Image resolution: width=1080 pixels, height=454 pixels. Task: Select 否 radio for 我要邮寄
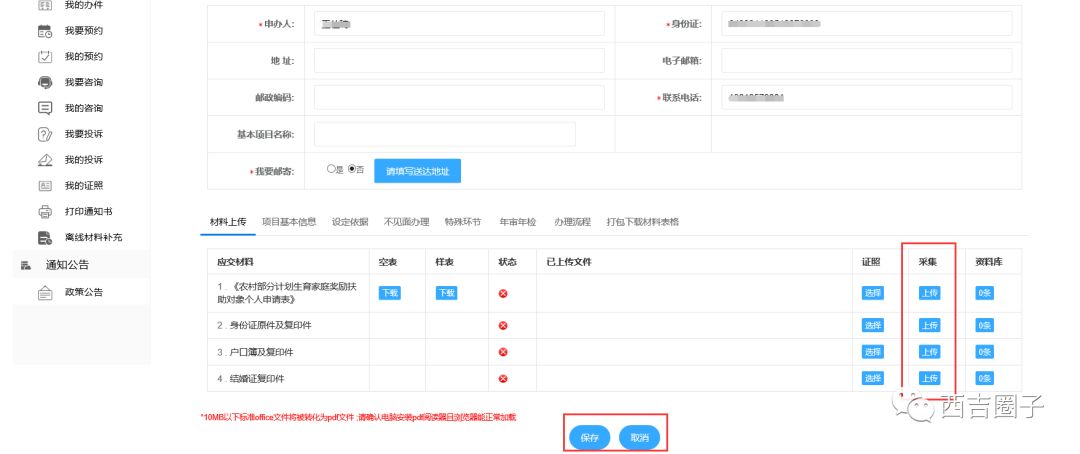352,169
